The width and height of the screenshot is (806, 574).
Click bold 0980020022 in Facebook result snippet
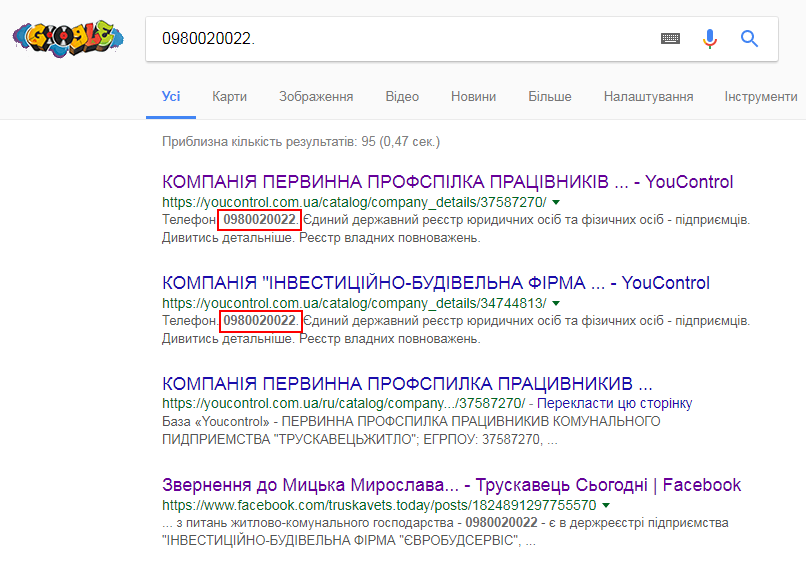click(x=501, y=523)
